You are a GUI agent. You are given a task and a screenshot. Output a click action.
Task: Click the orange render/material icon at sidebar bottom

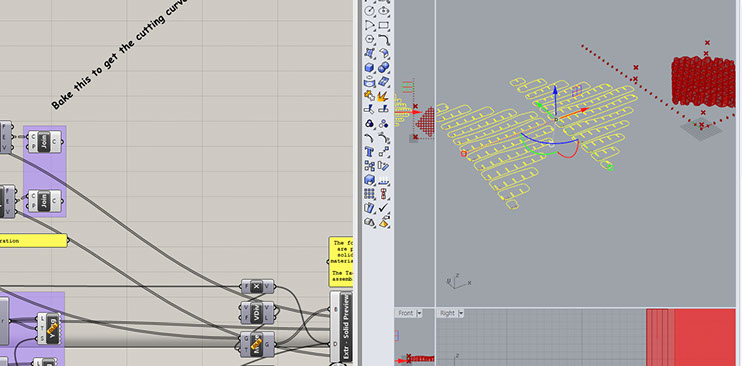(x=384, y=222)
